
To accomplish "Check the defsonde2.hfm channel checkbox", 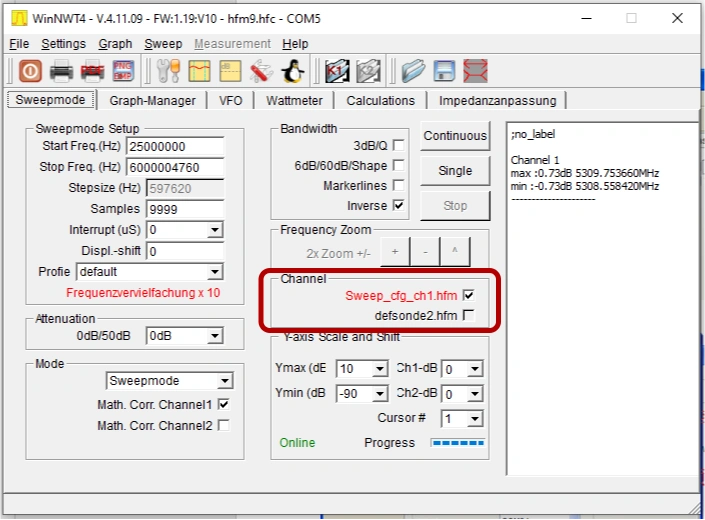I will click(469, 316).
